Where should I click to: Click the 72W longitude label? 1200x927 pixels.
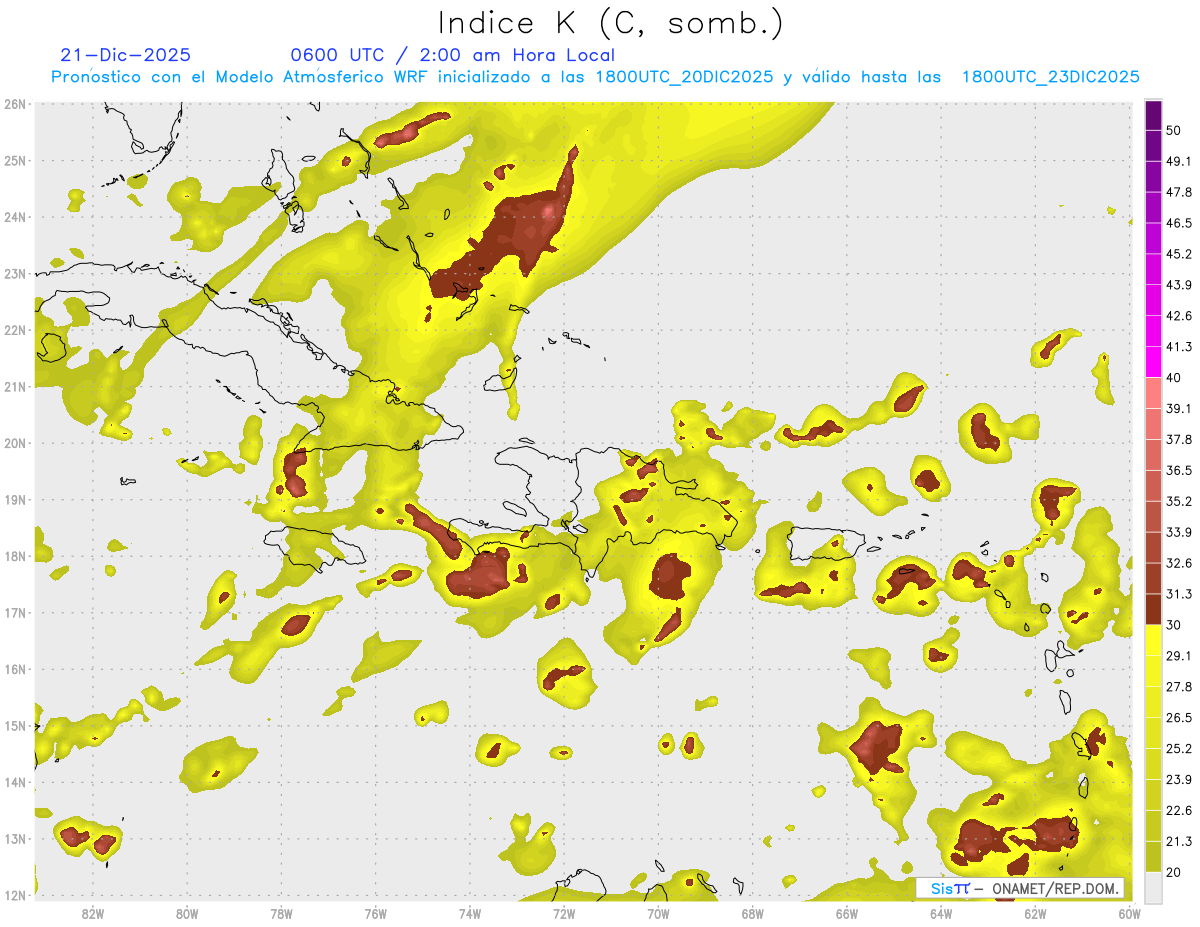[x=564, y=914]
